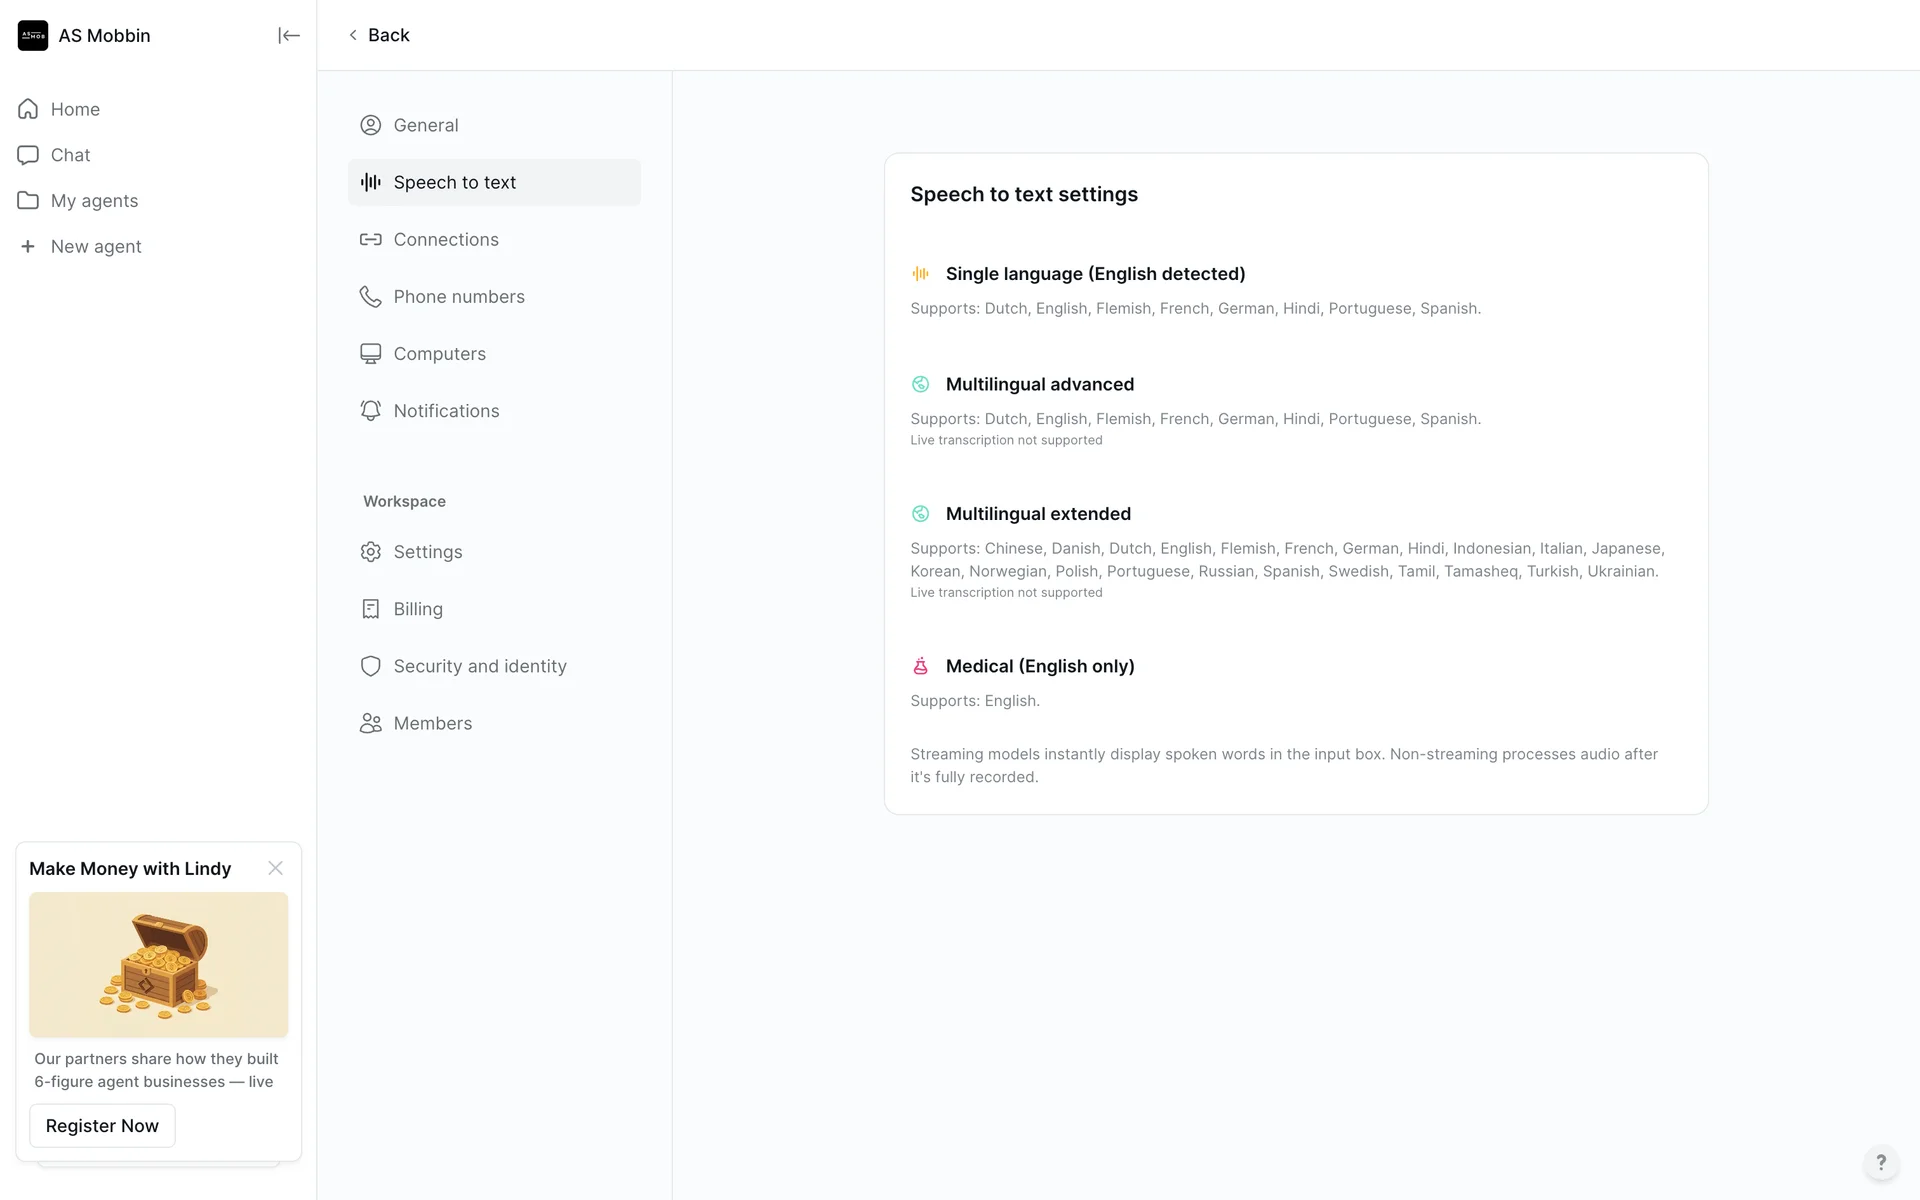Click the plus icon for New agent
This screenshot has width=1920, height=1200.
28,246
